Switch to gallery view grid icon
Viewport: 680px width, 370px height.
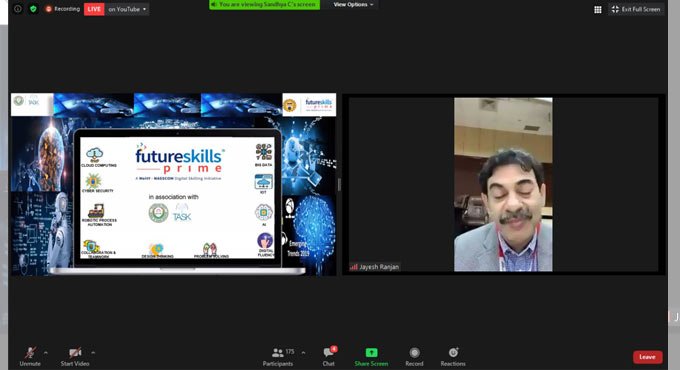coord(598,9)
